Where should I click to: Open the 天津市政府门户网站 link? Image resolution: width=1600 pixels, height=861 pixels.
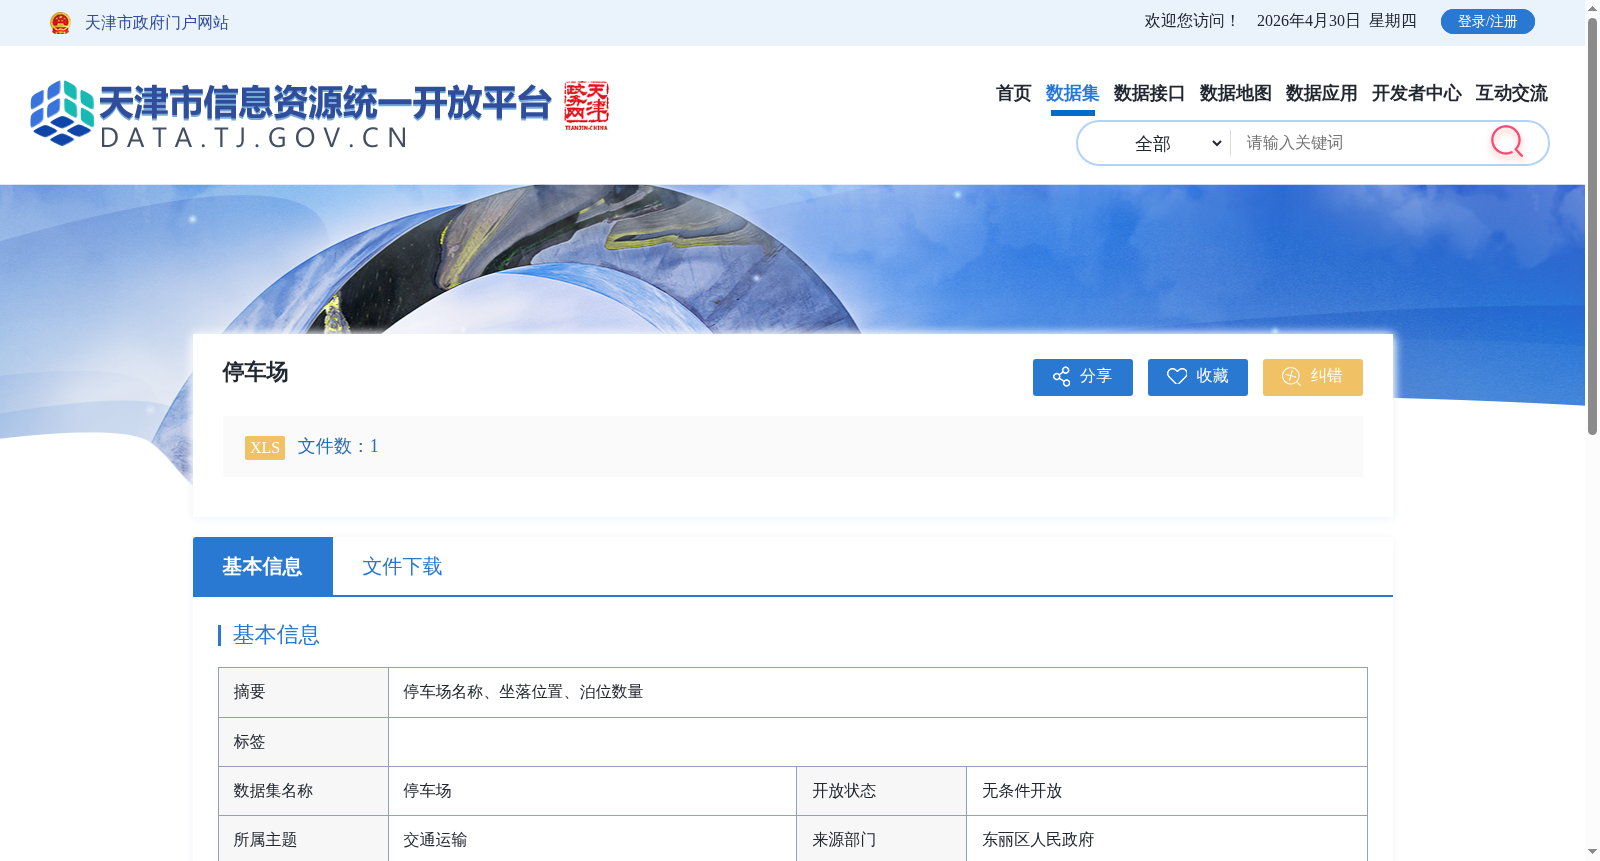[x=157, y=22]
